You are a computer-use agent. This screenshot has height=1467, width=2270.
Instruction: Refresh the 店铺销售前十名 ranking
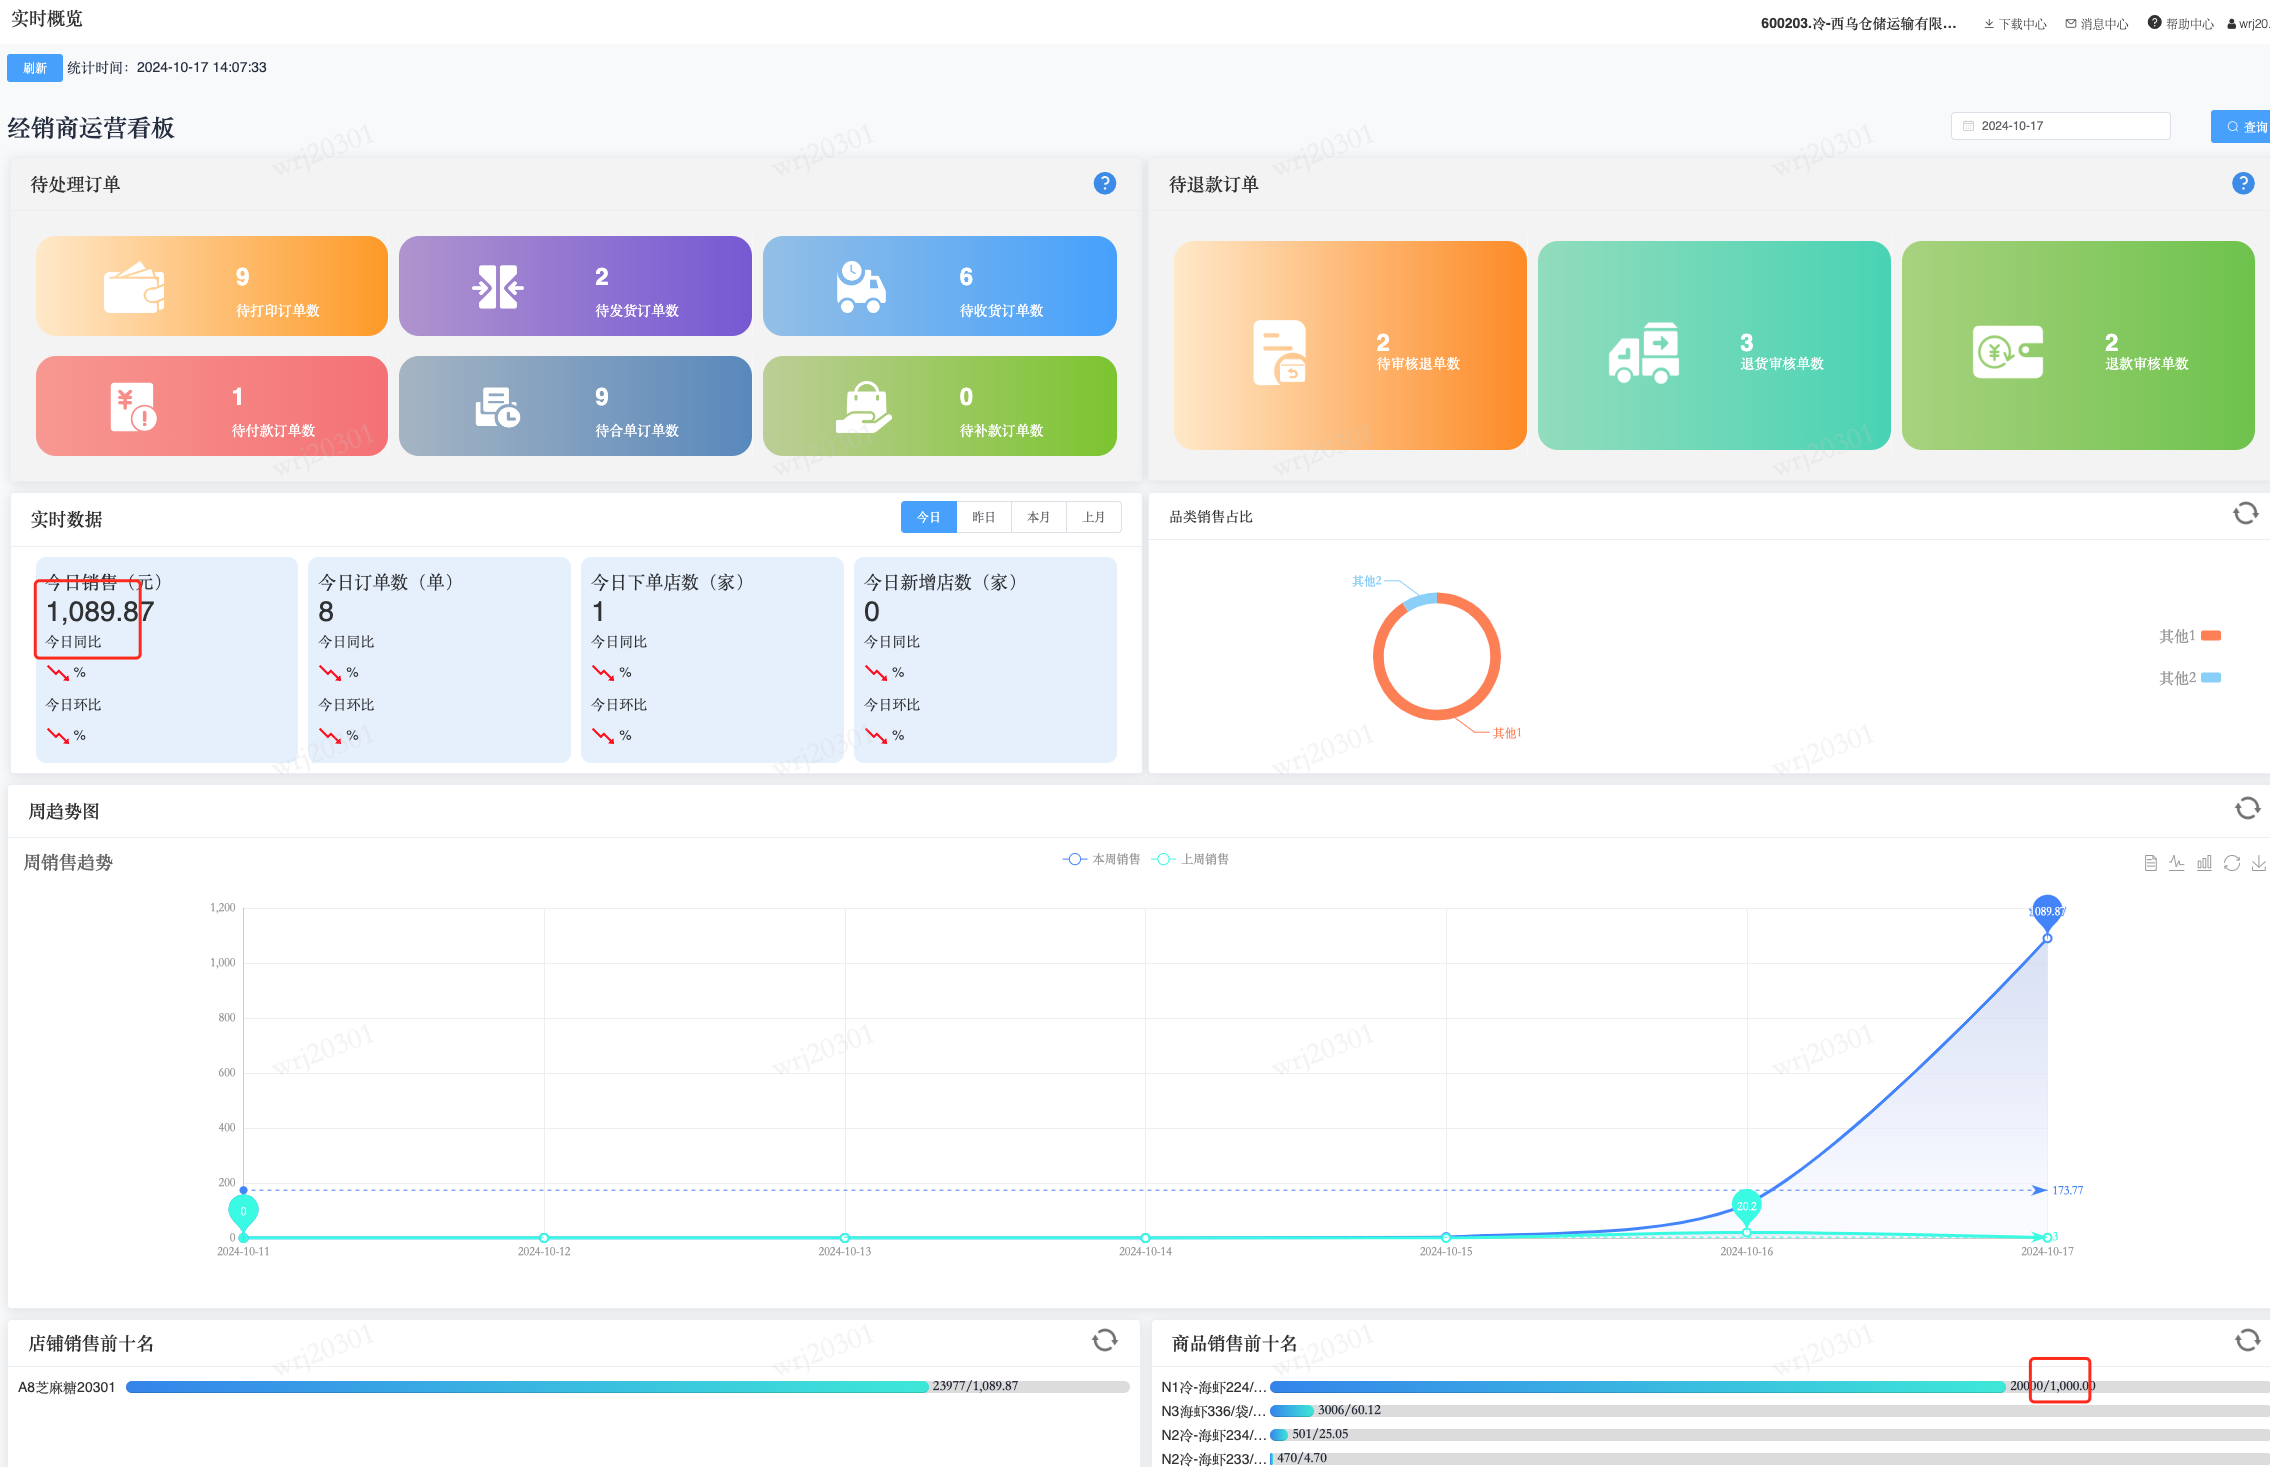tap(1104, 1340)
